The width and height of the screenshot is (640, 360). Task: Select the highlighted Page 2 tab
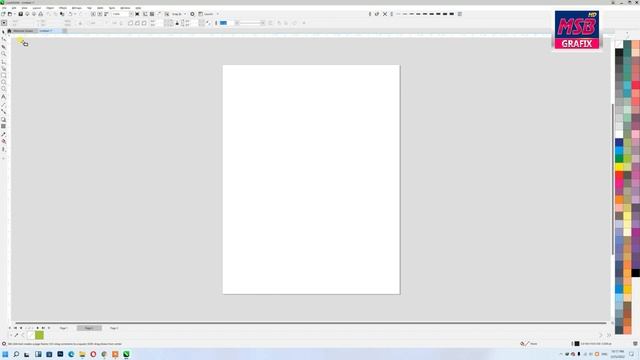(x=89, y=328)
